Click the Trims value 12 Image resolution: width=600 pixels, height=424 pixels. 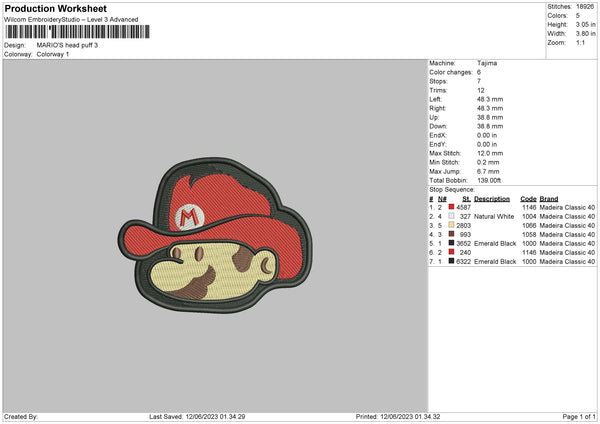[x=481, y=90]
